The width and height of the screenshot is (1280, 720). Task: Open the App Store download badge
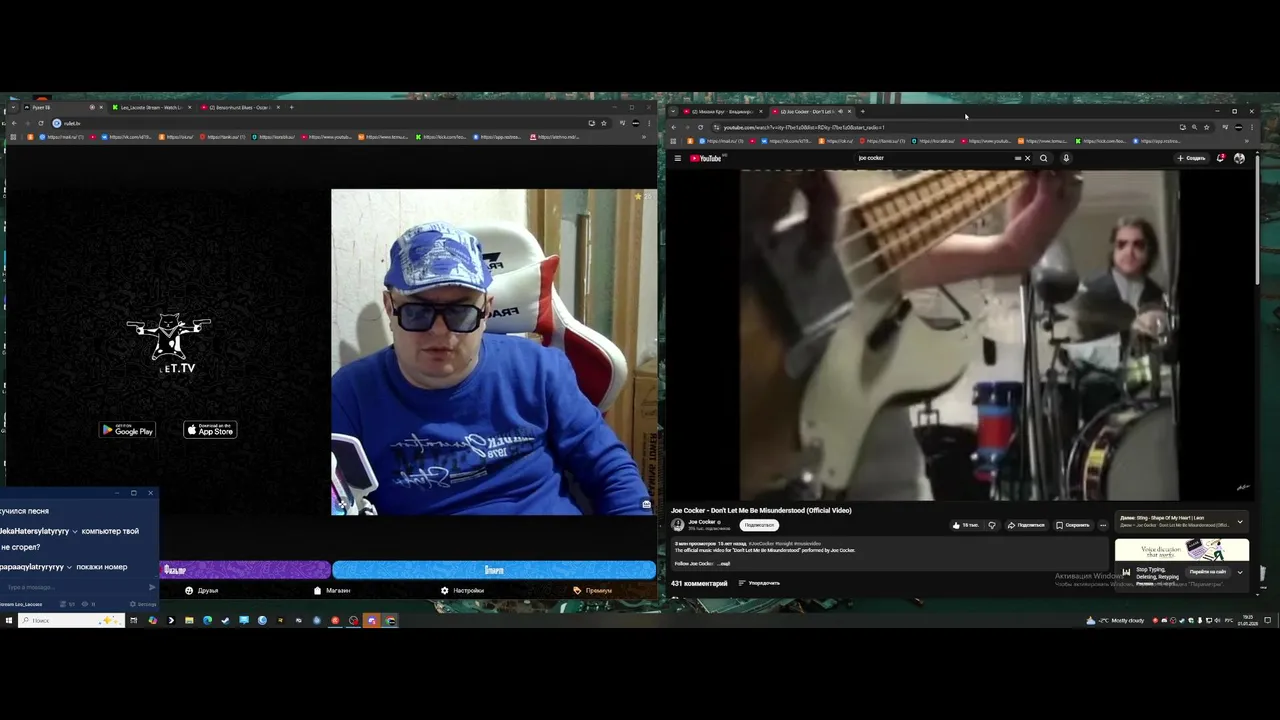point(210,430)
